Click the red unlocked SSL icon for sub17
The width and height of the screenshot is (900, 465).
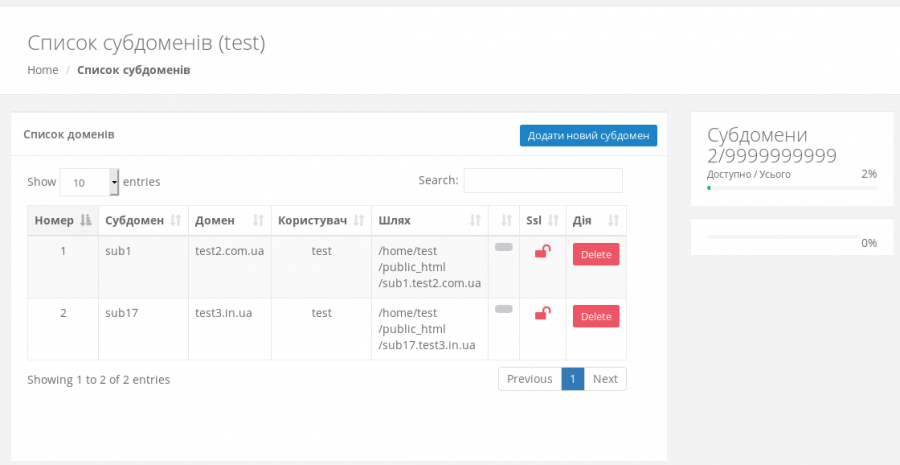[542, 314]
